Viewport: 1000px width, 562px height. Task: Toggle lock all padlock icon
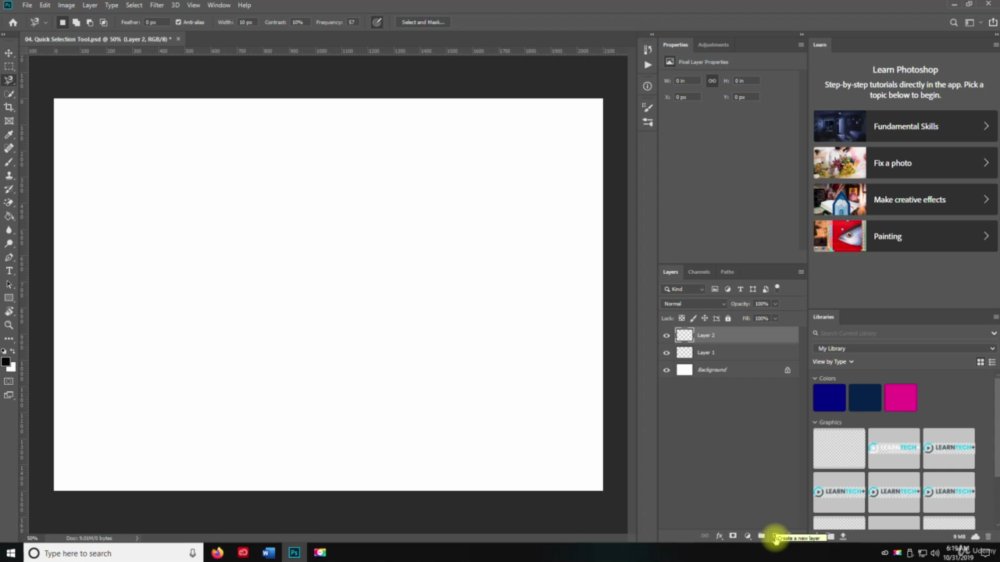click(728, 318)
